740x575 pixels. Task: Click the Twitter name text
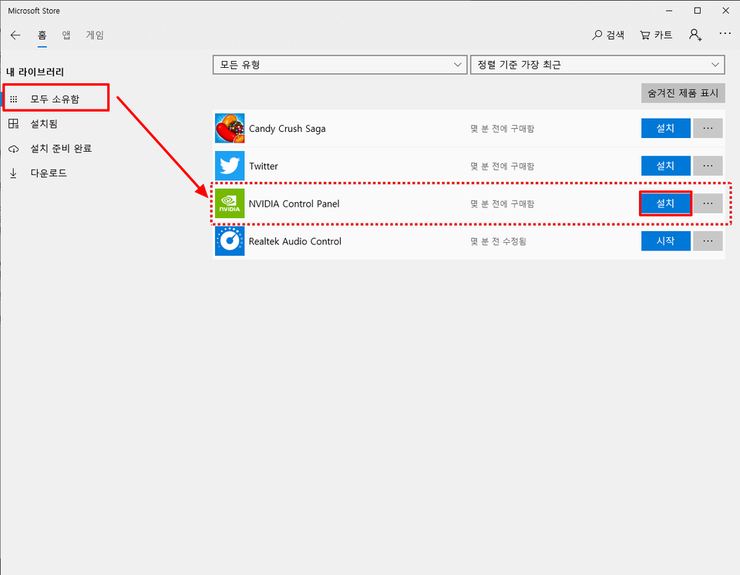[263, 166]
